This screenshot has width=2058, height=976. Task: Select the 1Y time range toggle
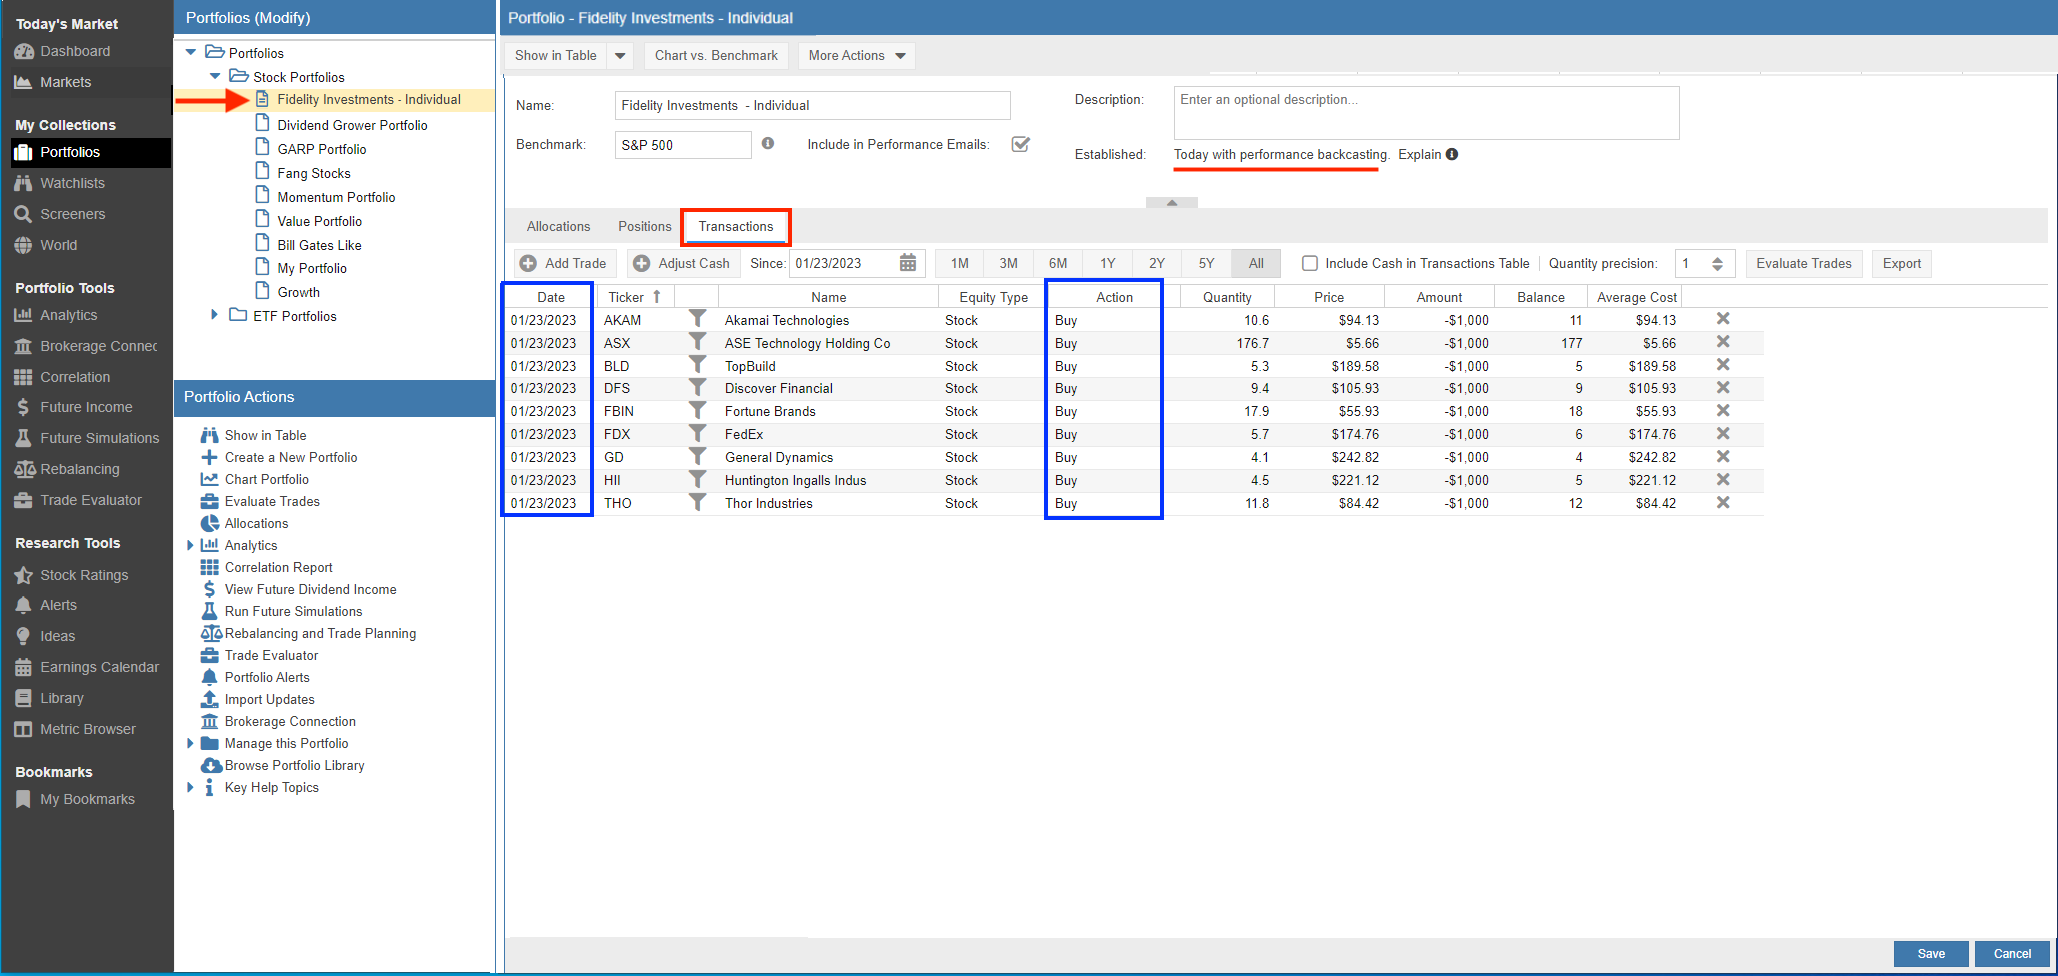(1108, 263)
